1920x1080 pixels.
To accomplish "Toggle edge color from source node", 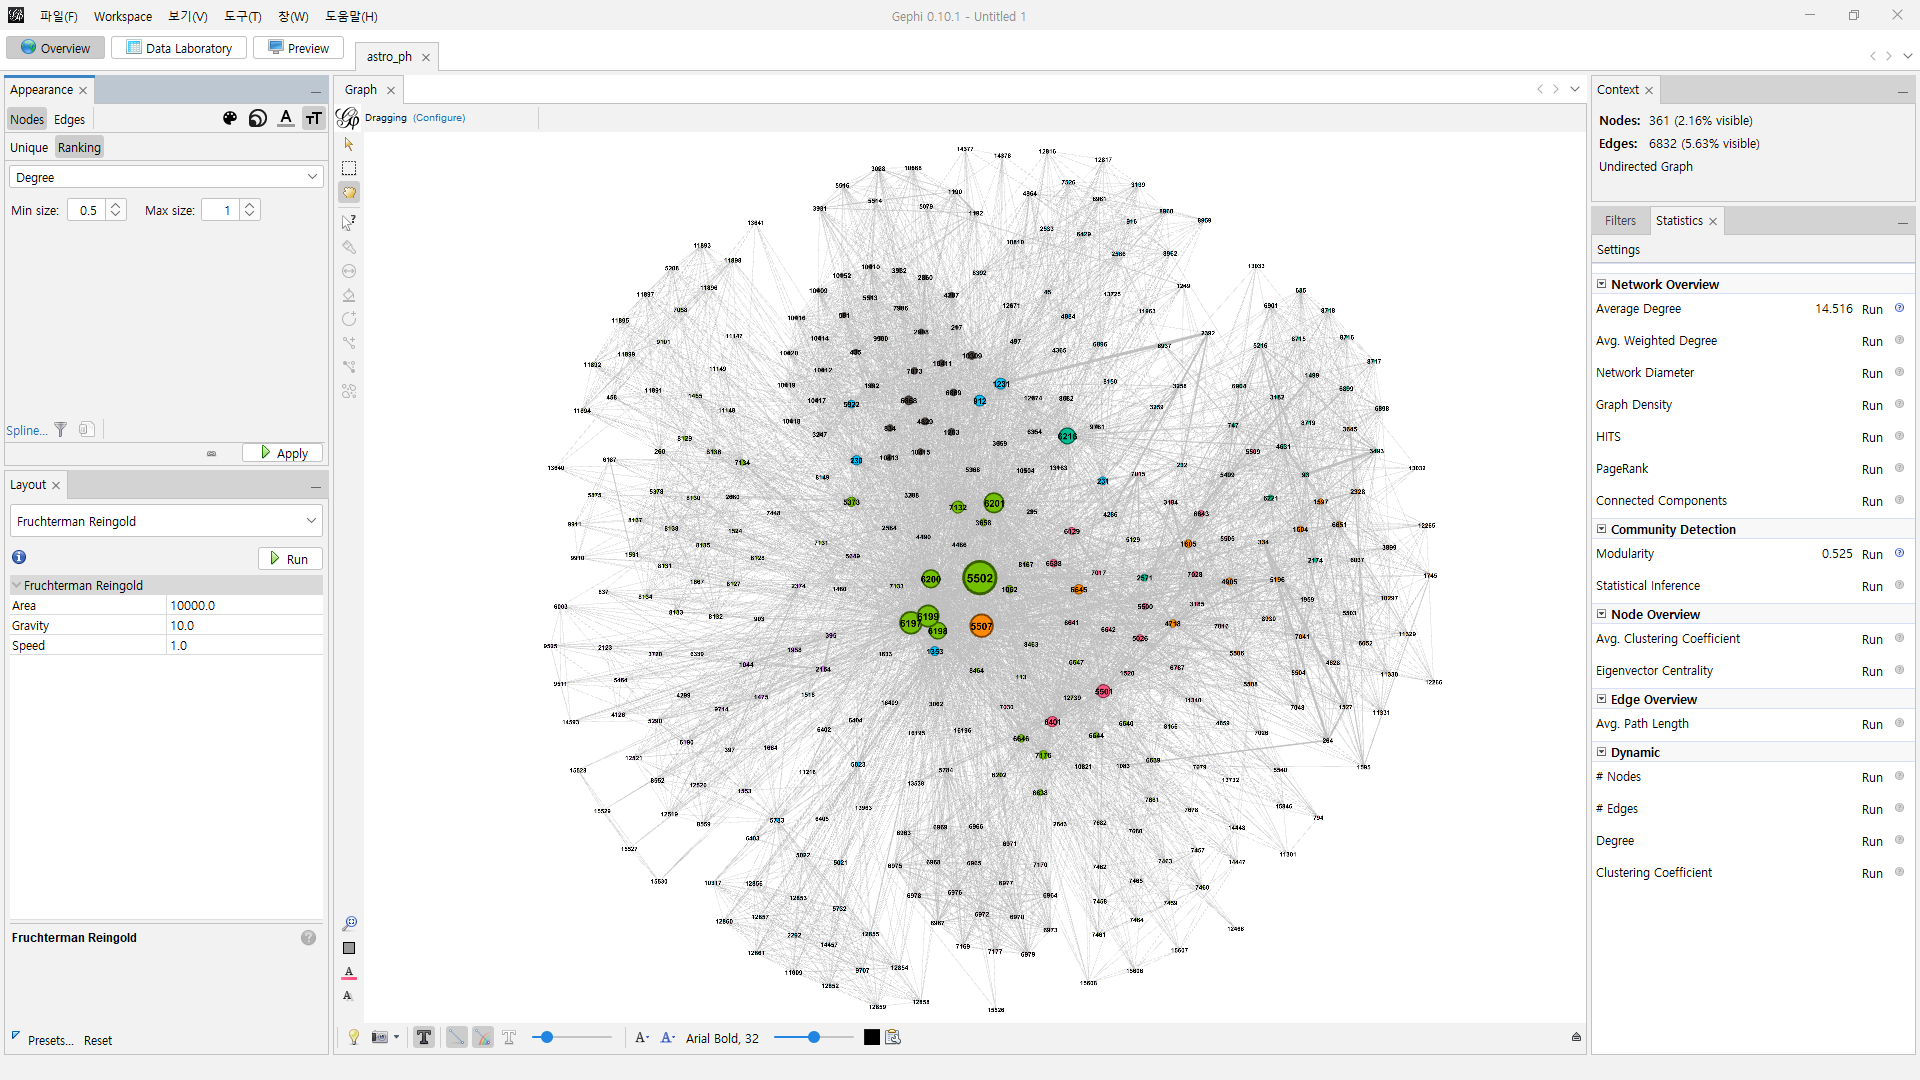I will (483, 1038).
